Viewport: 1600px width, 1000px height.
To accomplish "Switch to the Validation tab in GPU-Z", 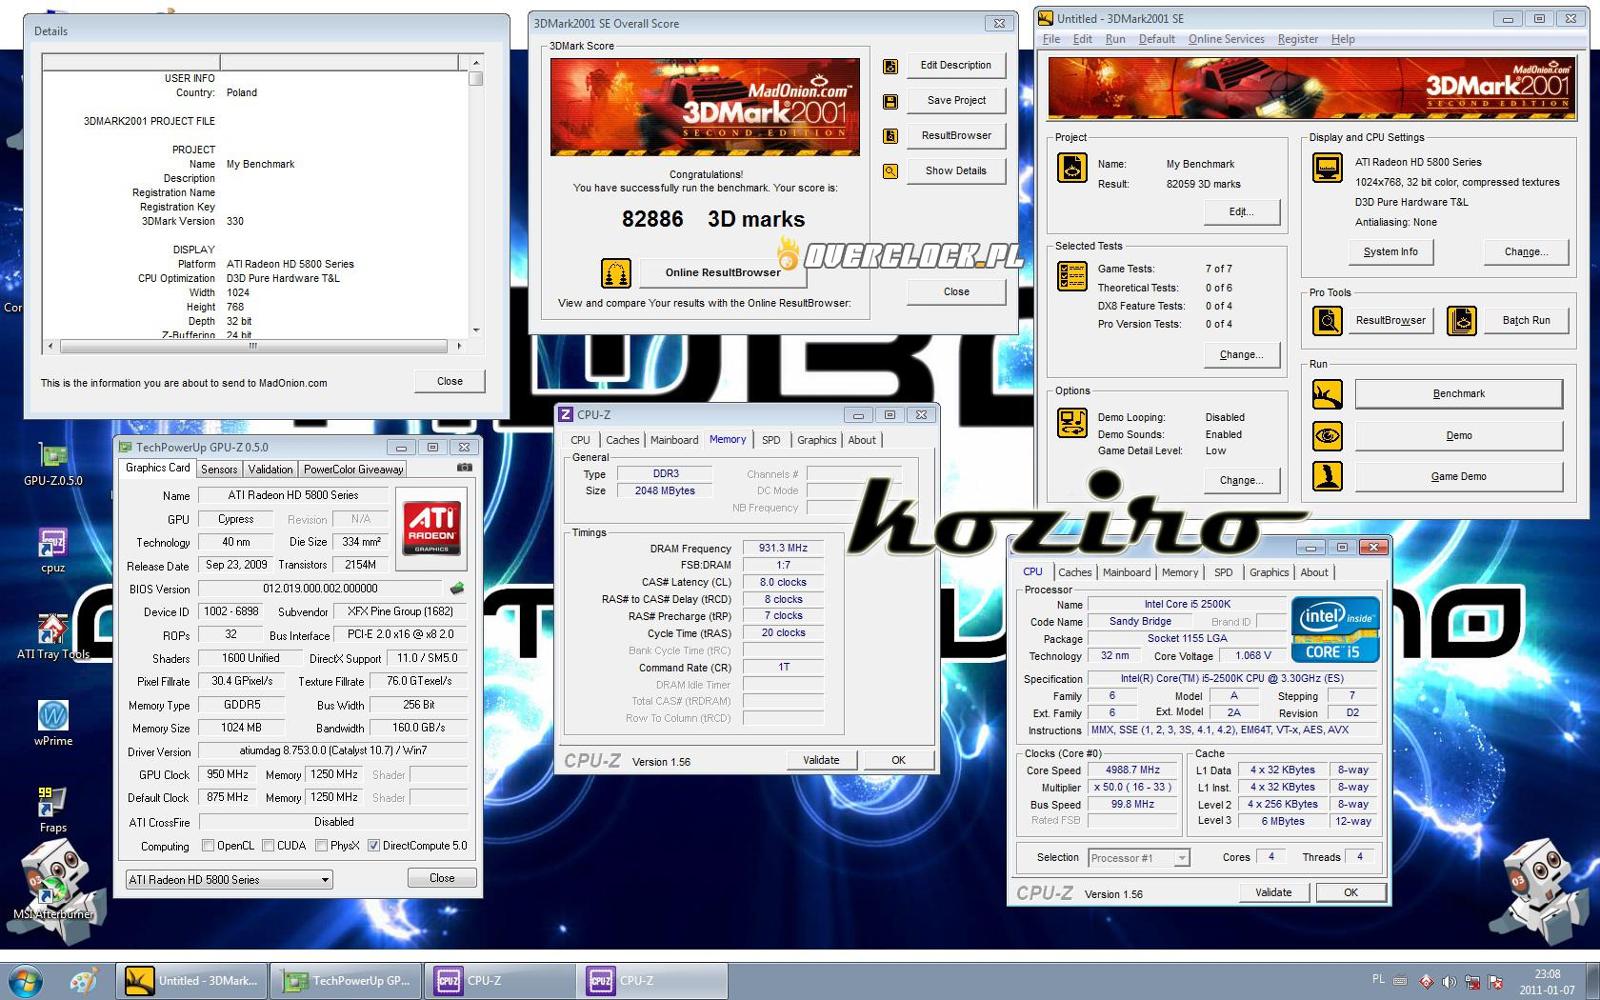I will point(270,469).
